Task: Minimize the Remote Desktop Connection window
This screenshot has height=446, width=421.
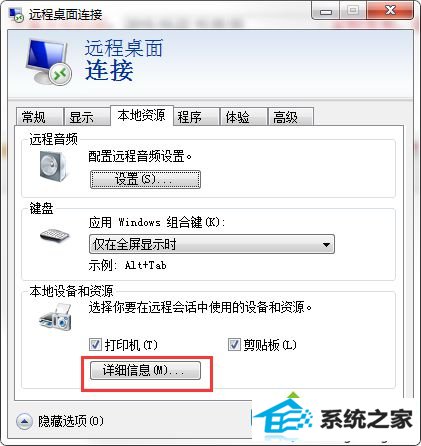Action: coord(326,11)
